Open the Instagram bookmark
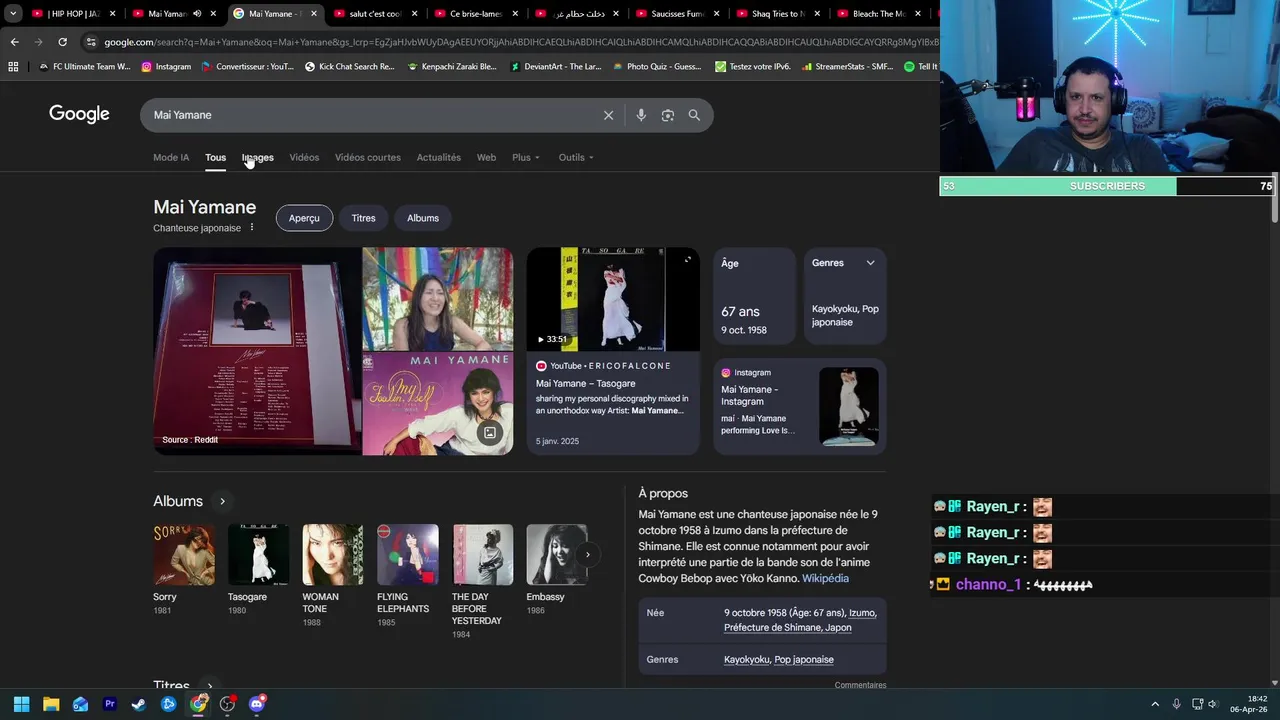The image size is (1280, 720). click(x=166, y=67)
